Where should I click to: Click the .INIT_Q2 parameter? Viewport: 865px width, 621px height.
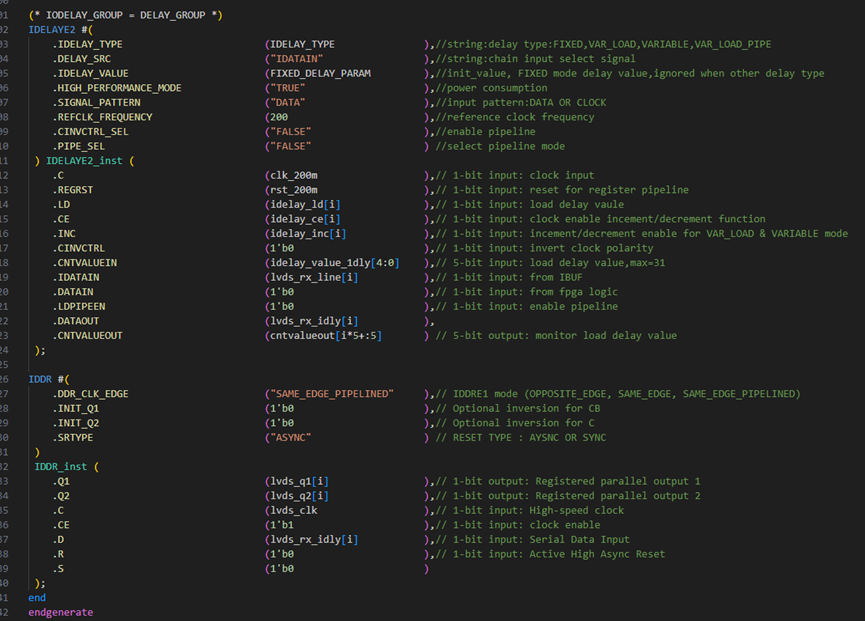pos(76,424)
